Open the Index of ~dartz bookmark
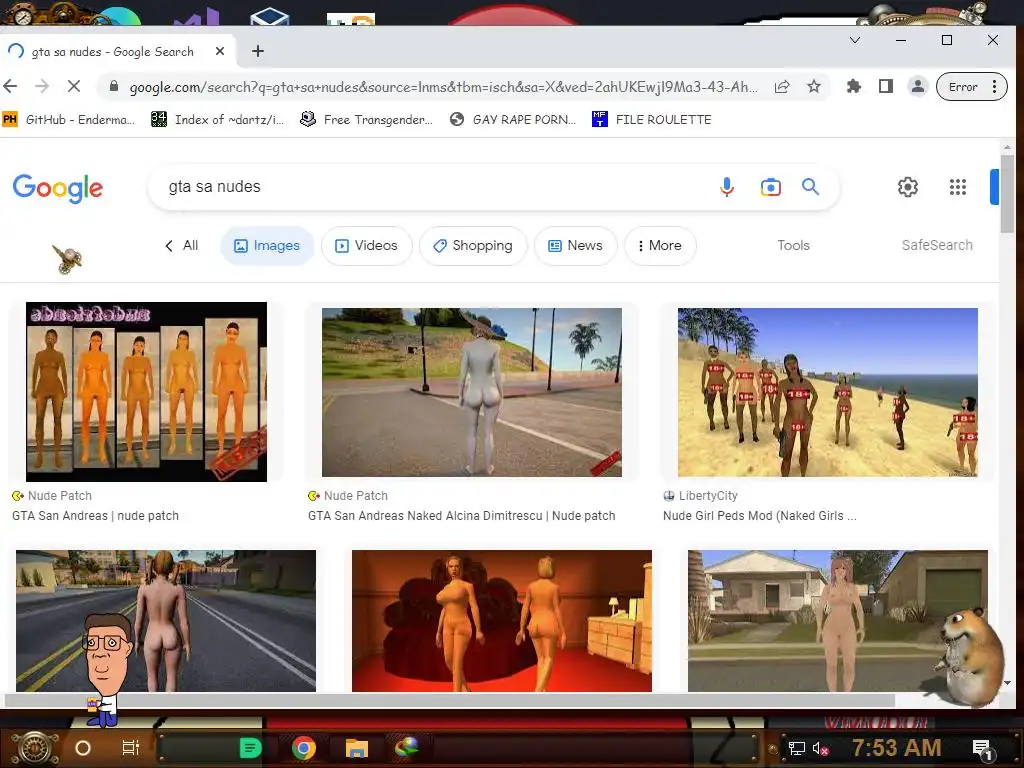 click(x=217, y=120)
